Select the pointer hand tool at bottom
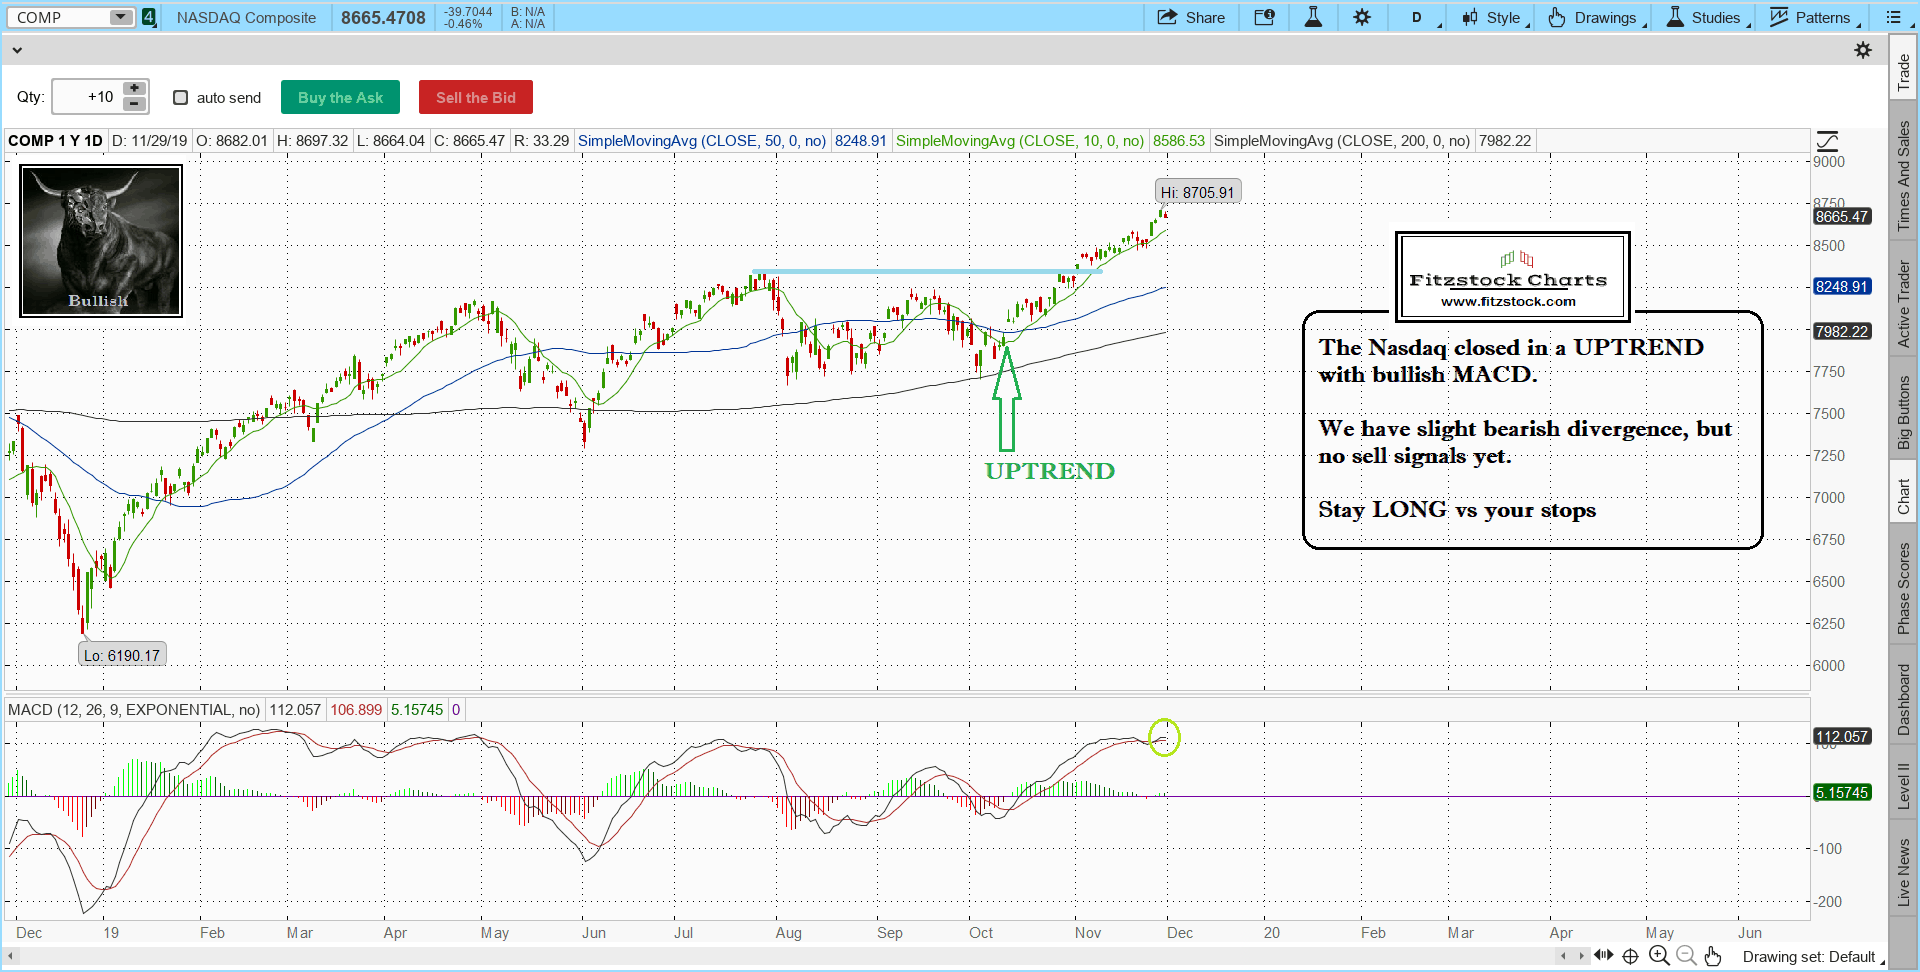Image resolution: width=1920 pixels, height=972 pixels. (1713, 956)
